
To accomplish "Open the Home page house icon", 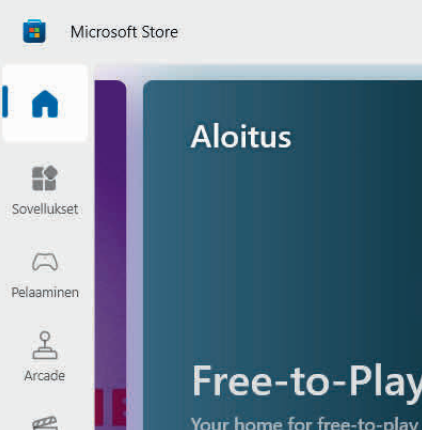I will (45, 104).
